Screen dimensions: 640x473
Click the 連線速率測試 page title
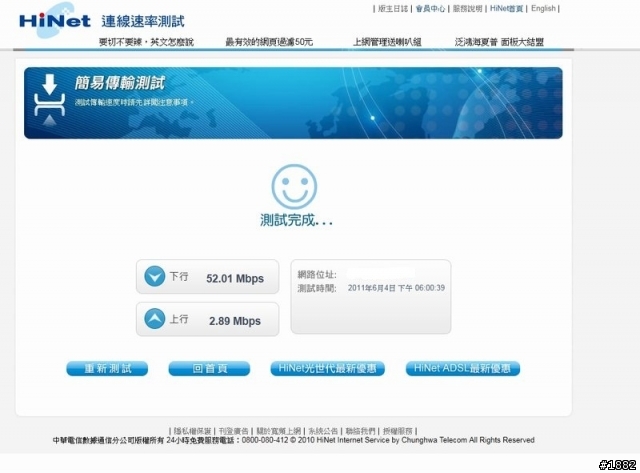[x=143, y=21]
